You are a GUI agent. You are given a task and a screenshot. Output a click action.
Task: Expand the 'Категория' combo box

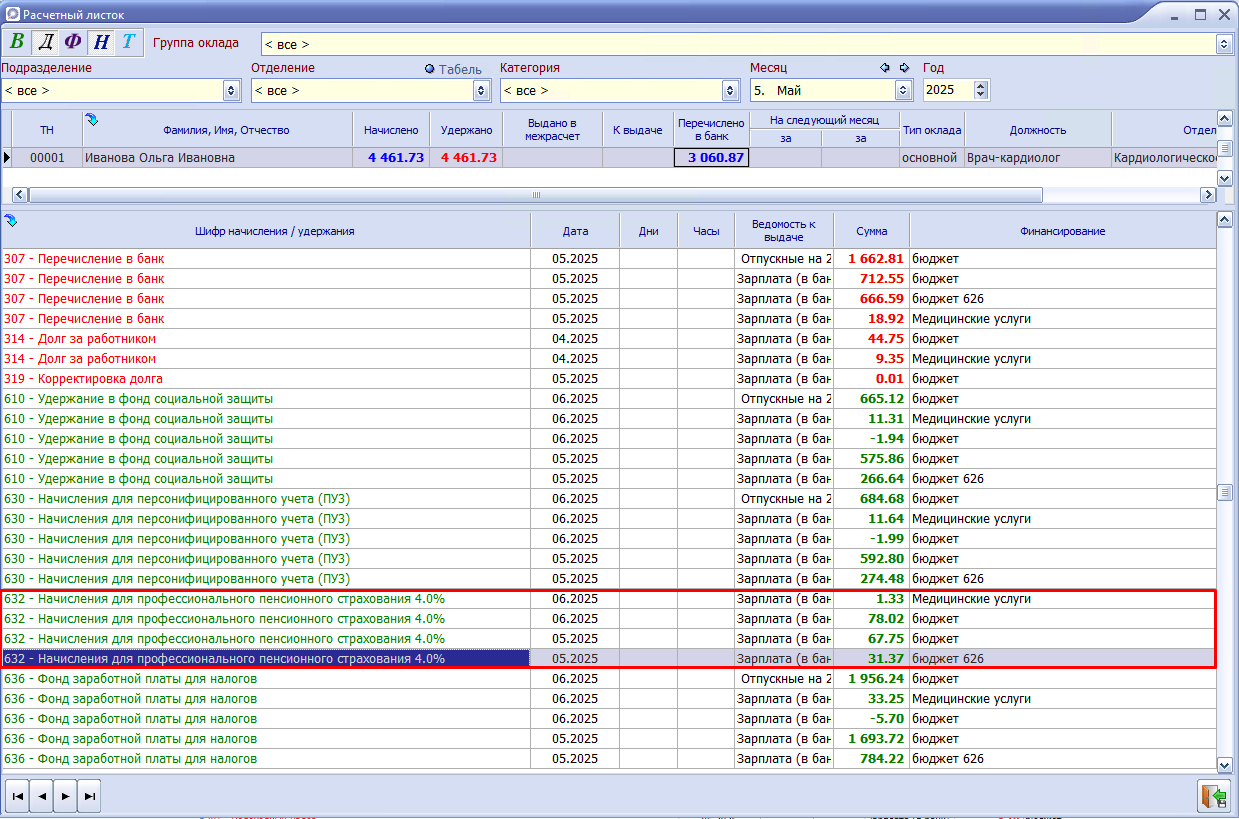pyautogui.click(x=732, y=90)
